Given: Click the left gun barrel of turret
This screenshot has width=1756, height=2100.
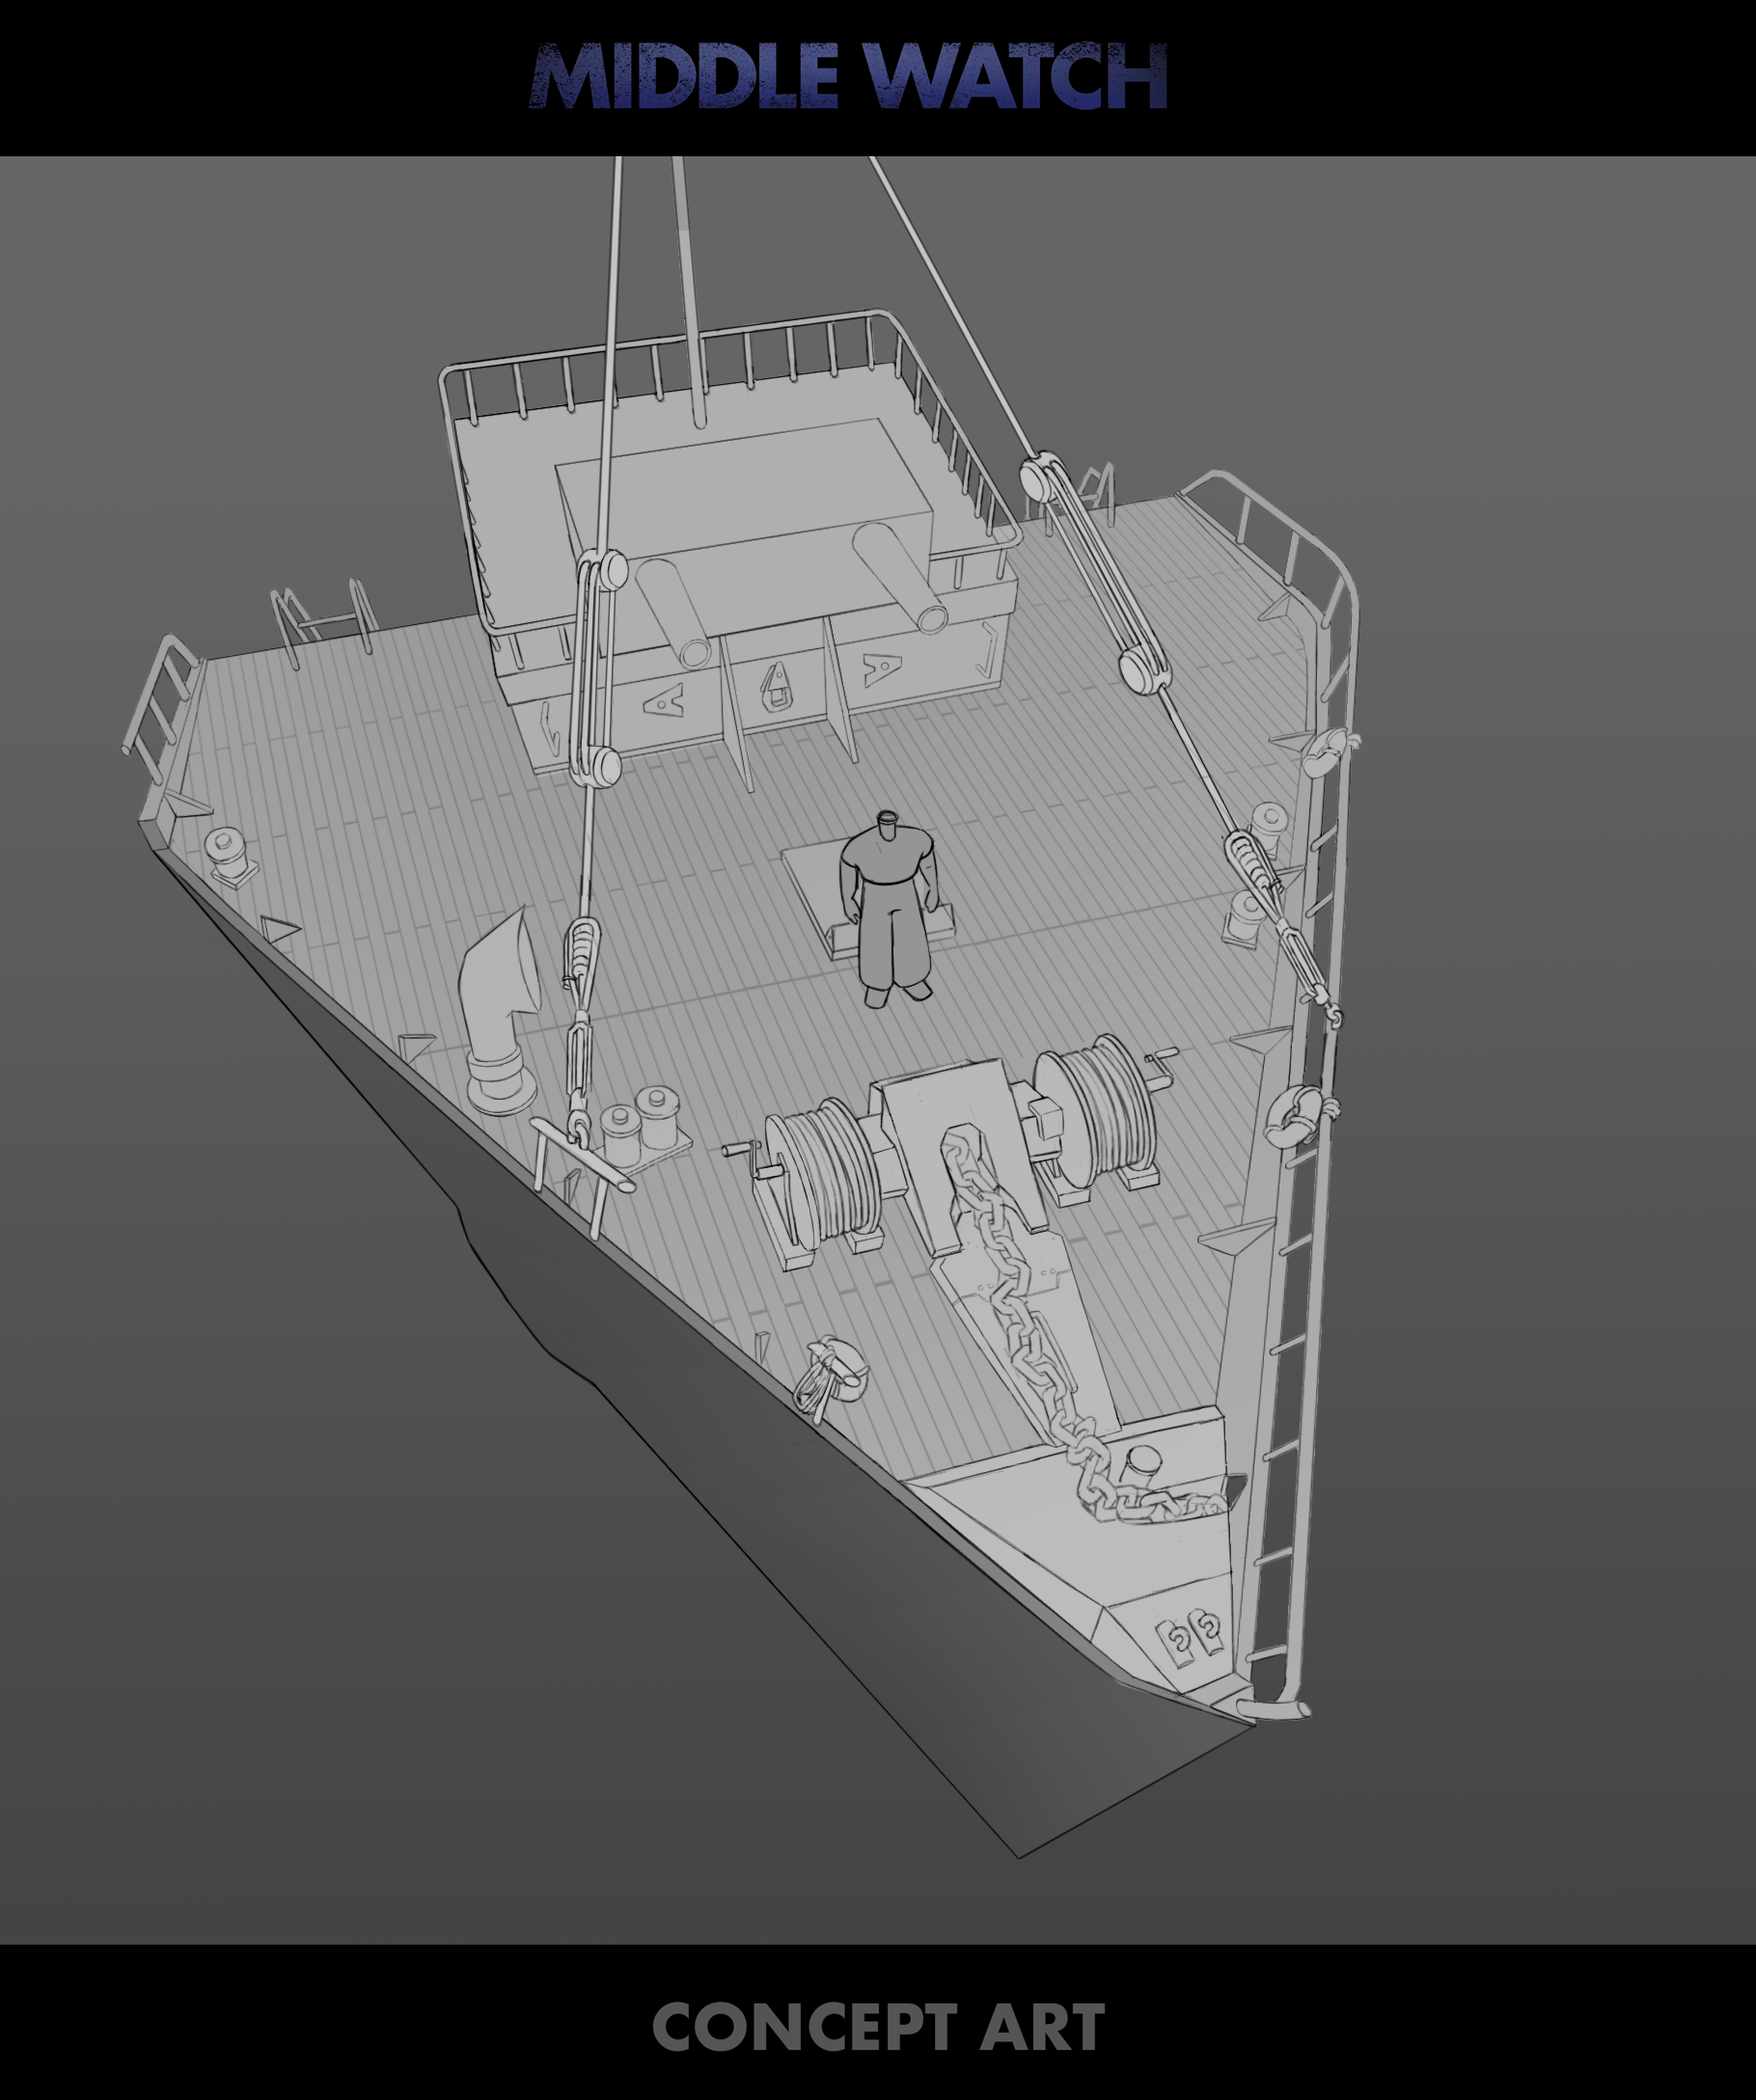Looking at the screenshot, I should click(x=673, y=613).
